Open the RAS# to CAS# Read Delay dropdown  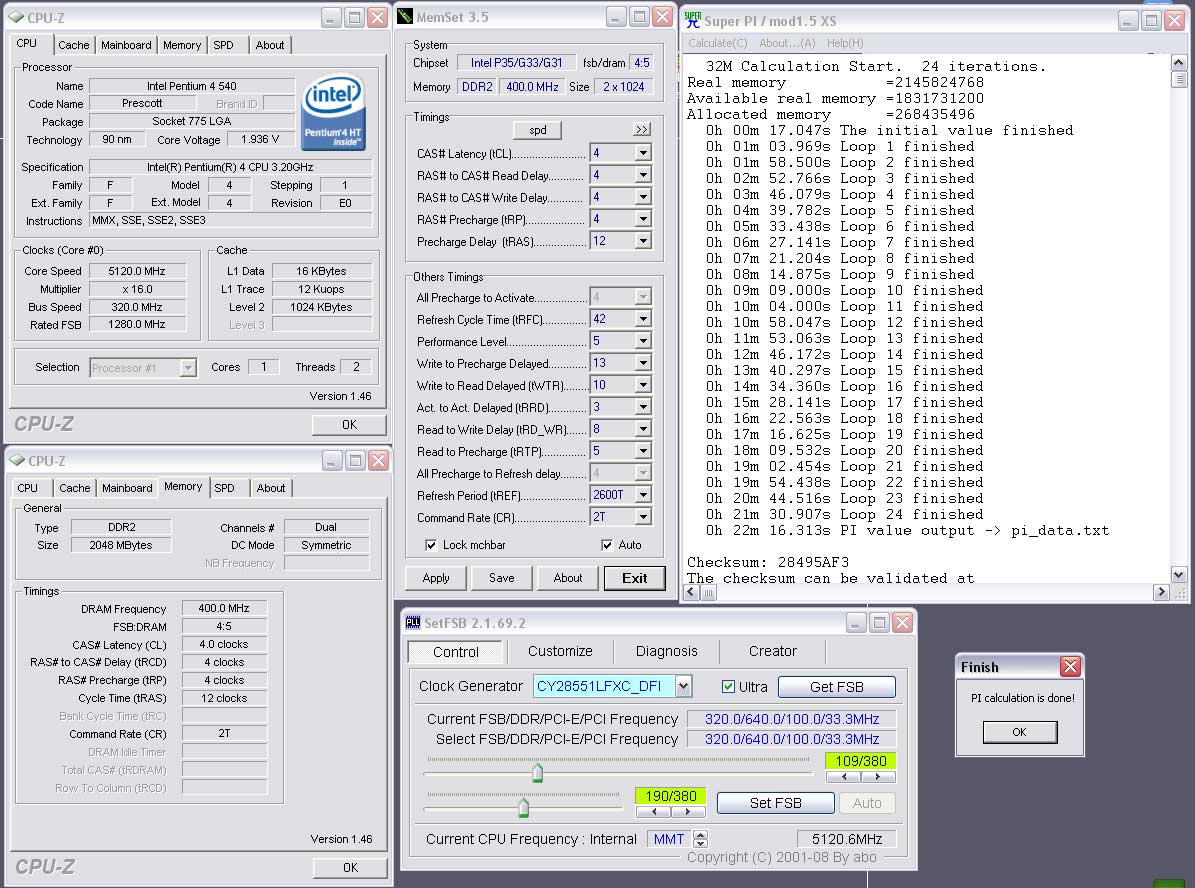[x=643, y=175]
